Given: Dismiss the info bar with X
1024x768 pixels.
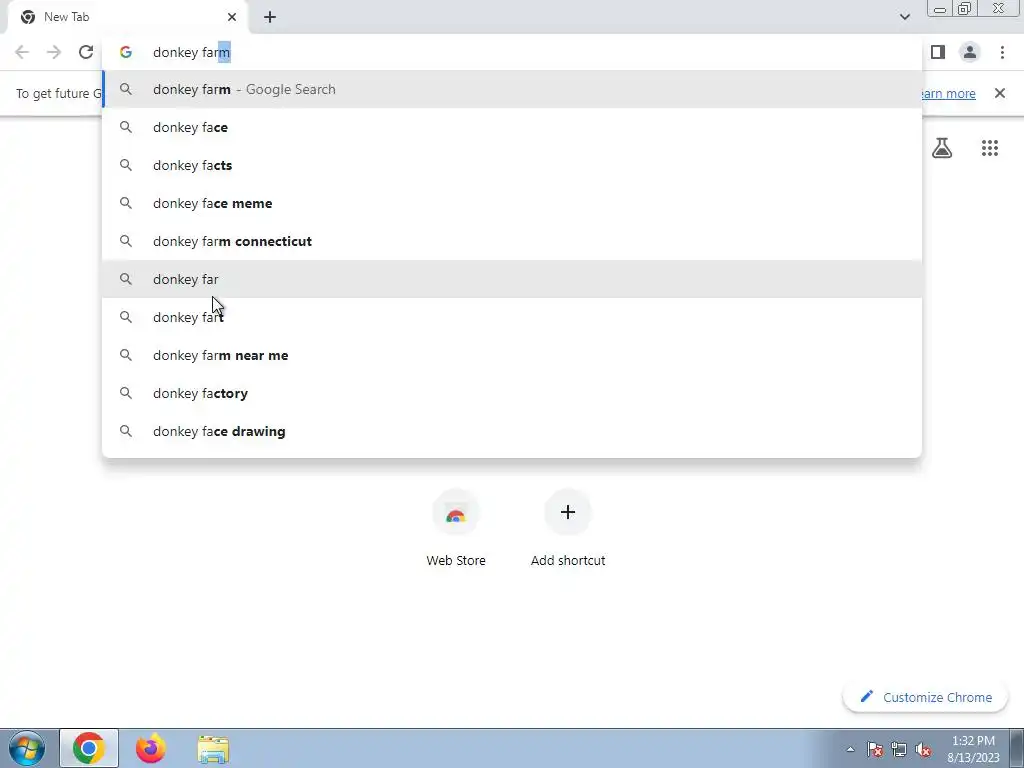Looking at the screenshot, I should 1000,93.
